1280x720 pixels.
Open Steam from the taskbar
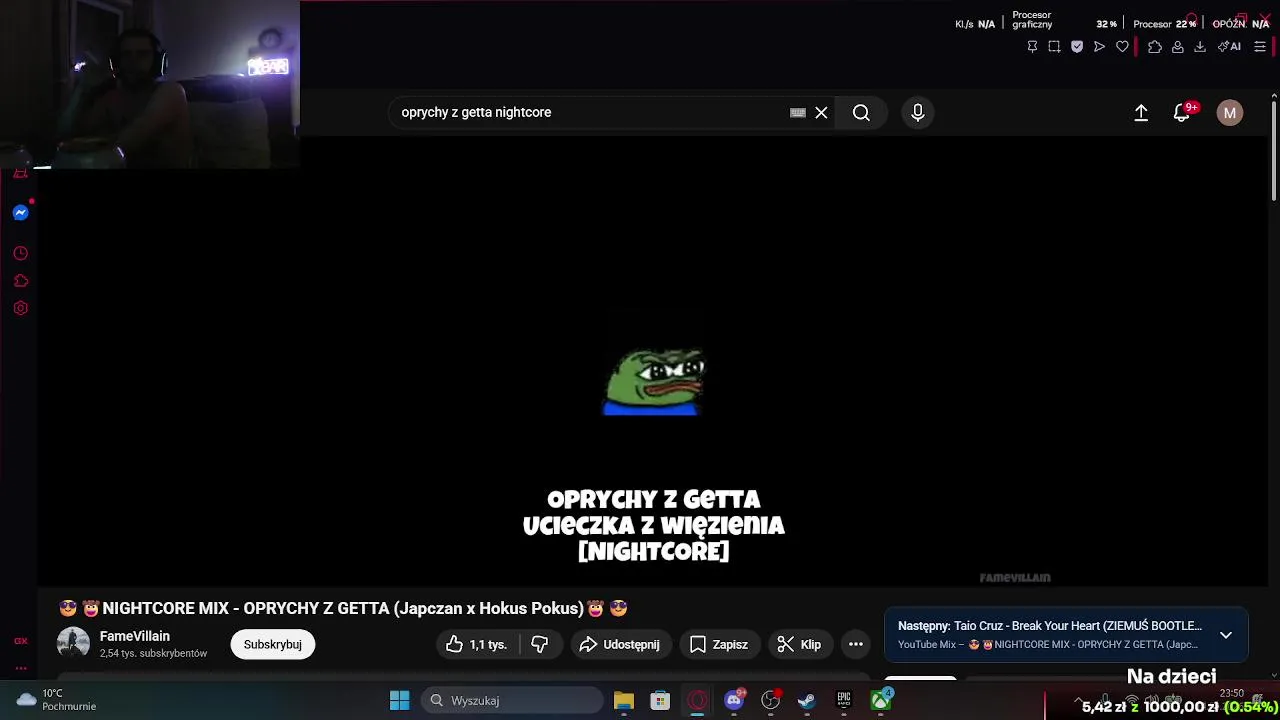point(807,700)
